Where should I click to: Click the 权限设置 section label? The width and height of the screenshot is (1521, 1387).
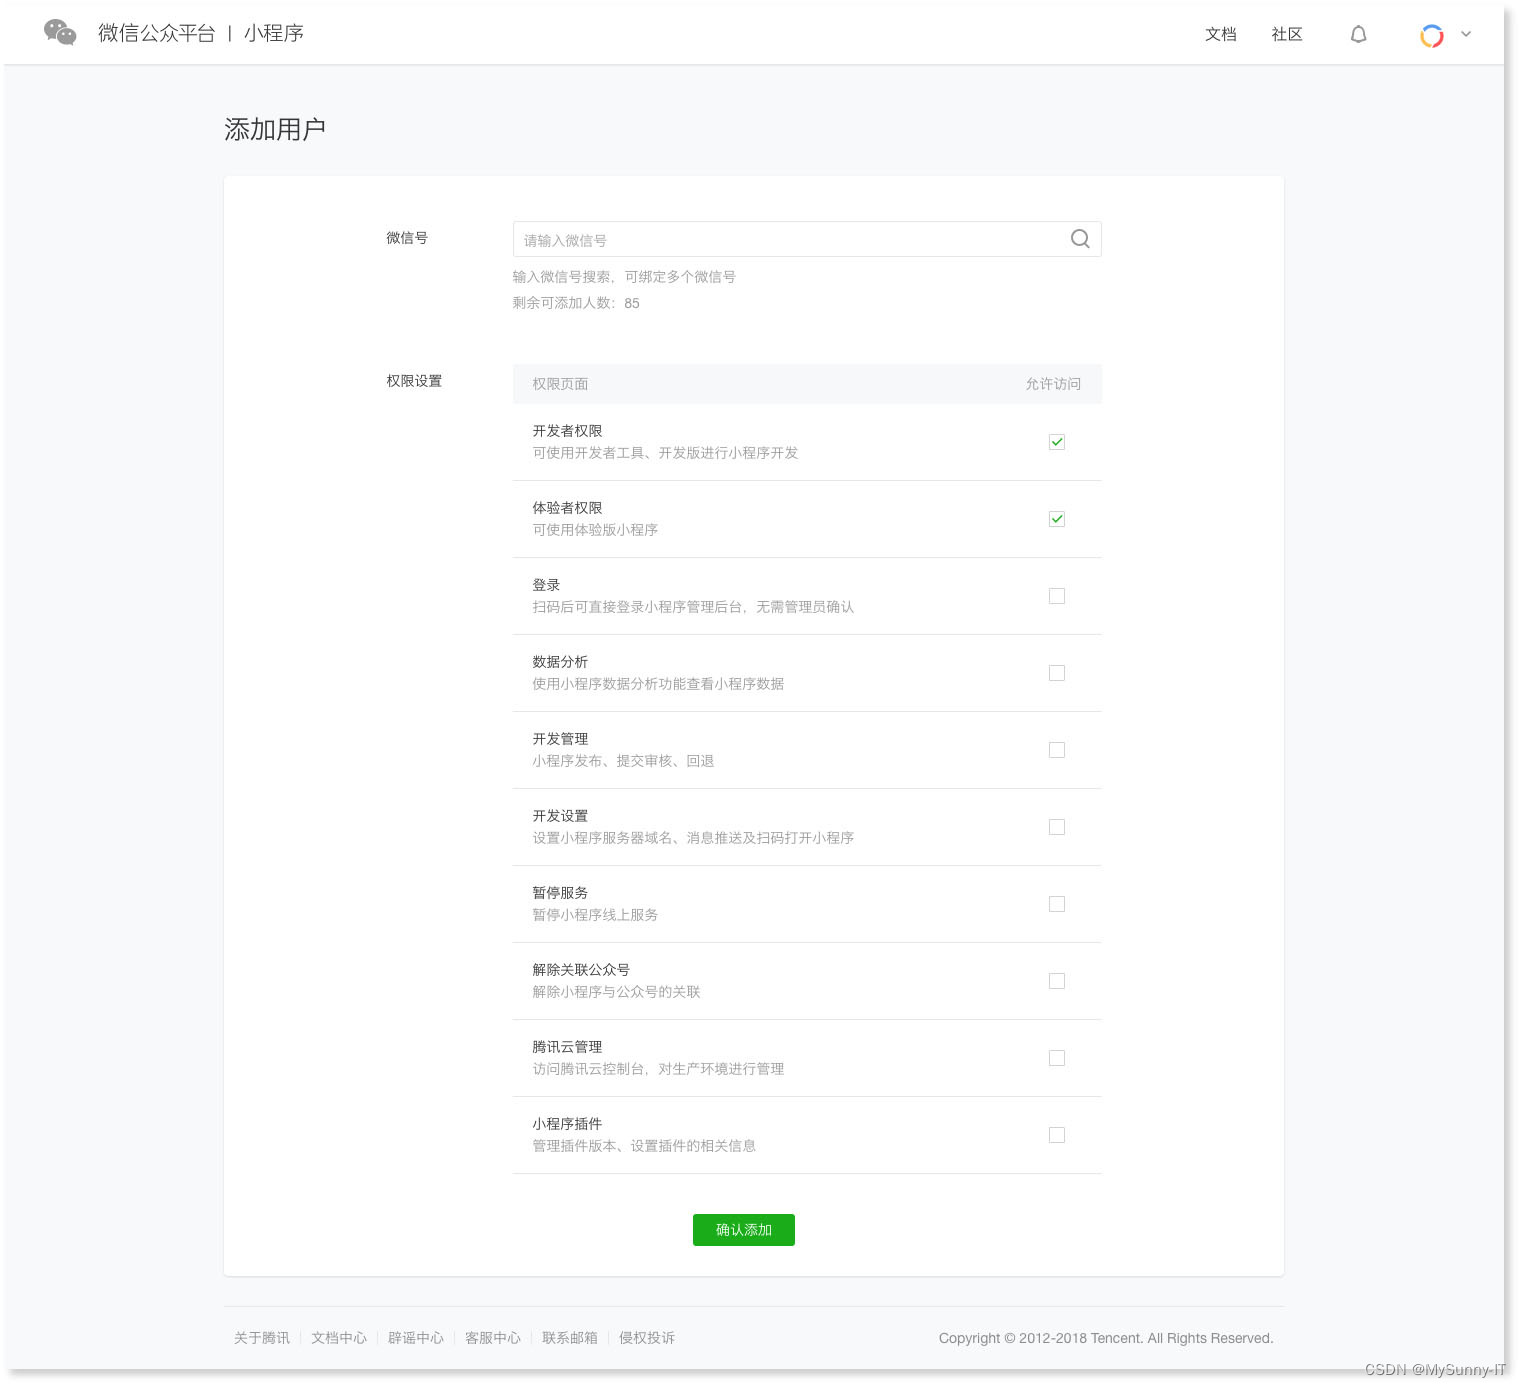(x=414, y=381)
